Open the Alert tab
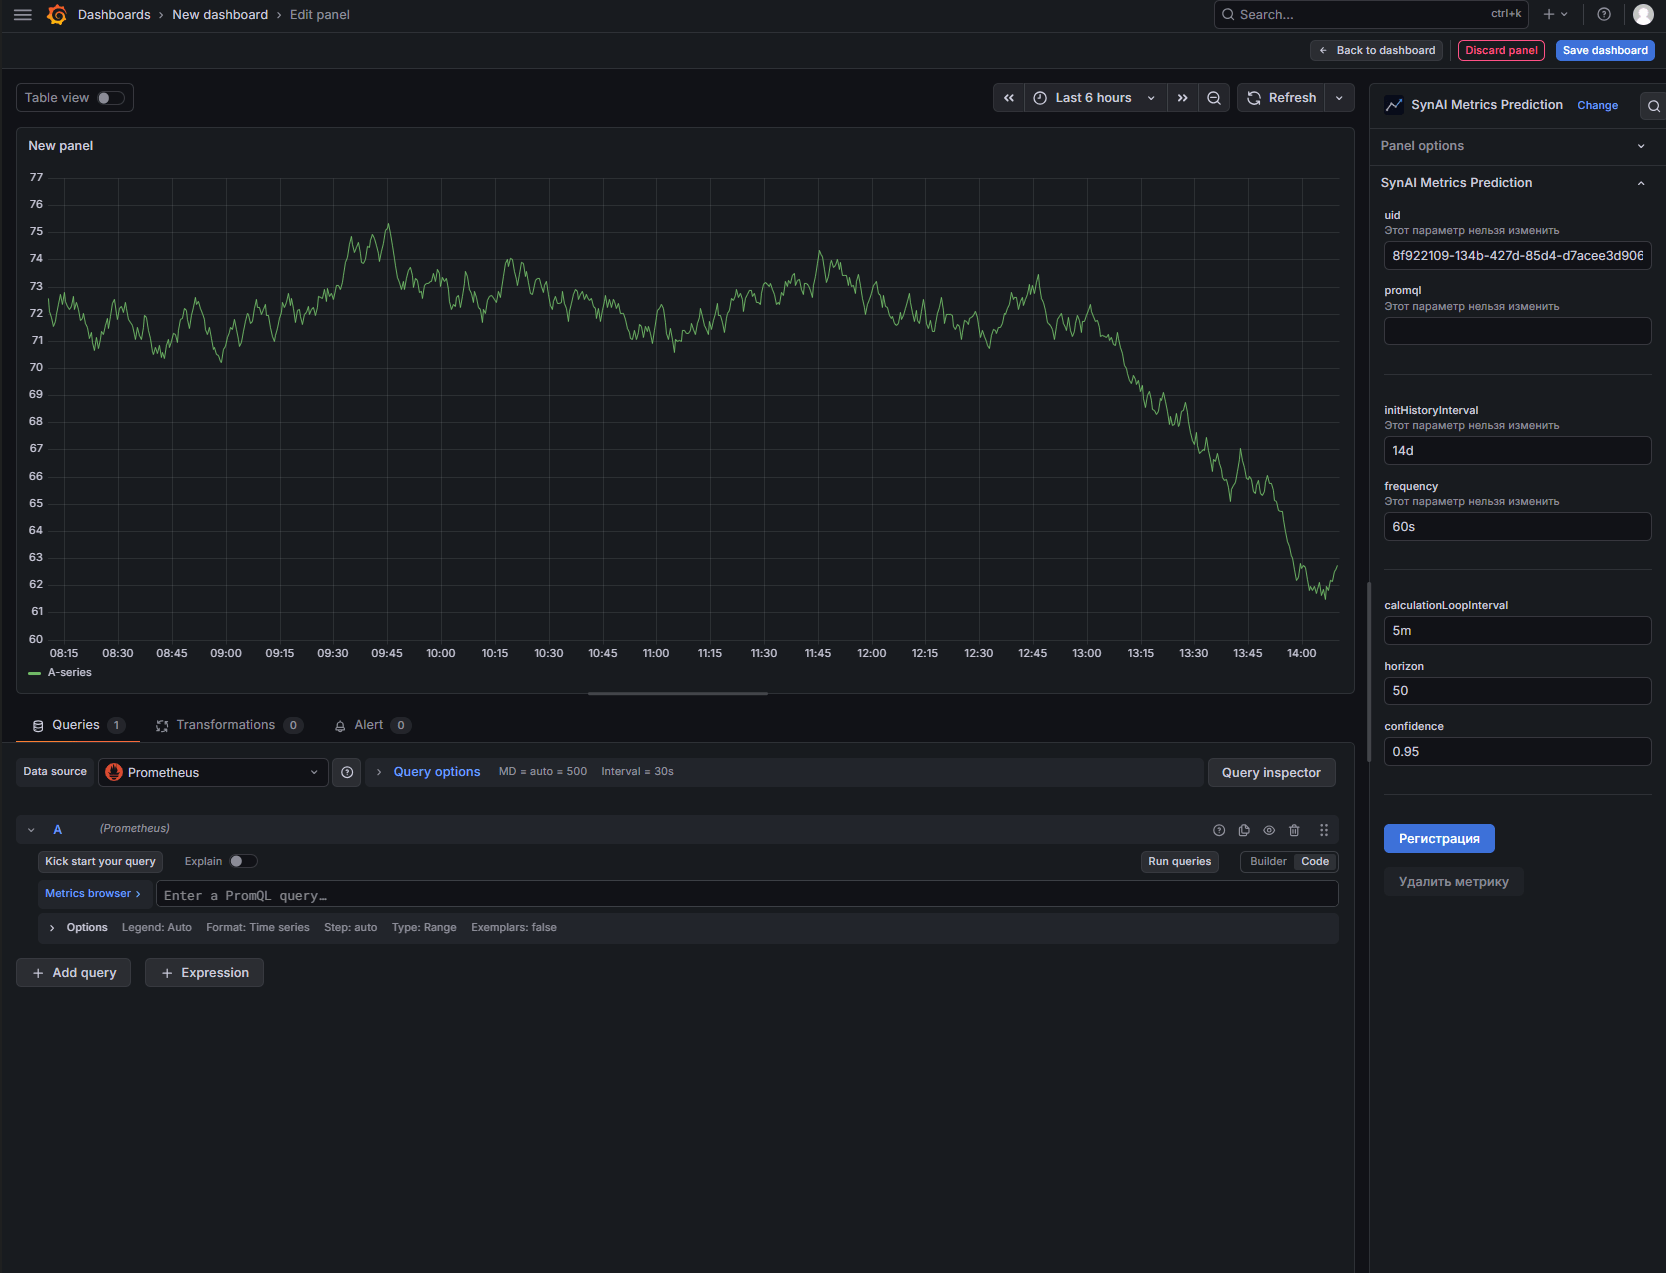The image size is (1666, 1273). pos(372,726)
